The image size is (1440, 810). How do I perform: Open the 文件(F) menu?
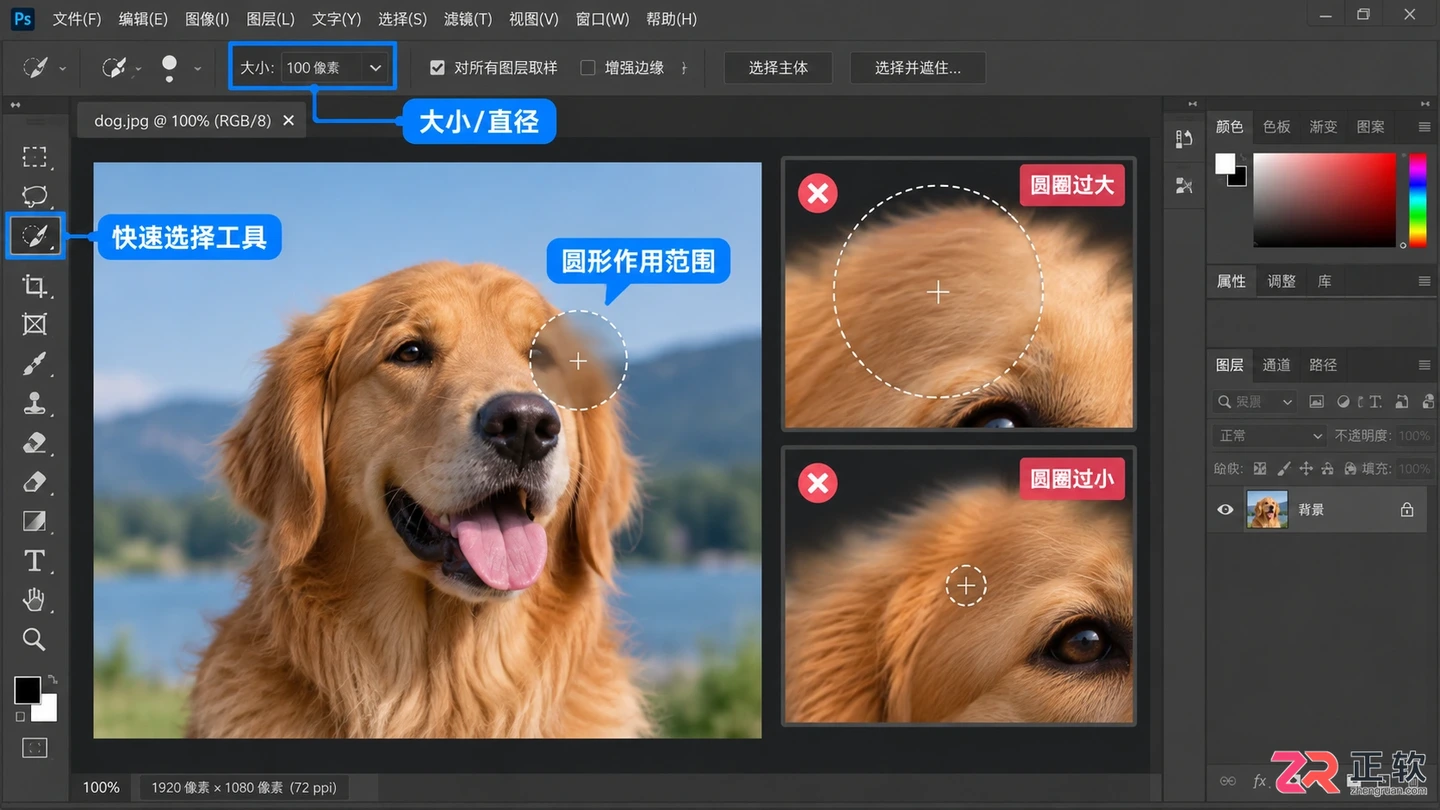click(77, 19)
